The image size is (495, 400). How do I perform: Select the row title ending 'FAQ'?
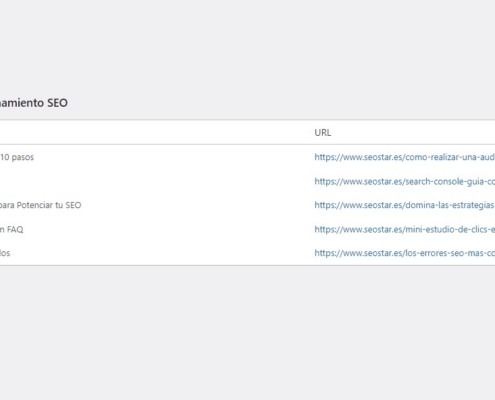12,229
